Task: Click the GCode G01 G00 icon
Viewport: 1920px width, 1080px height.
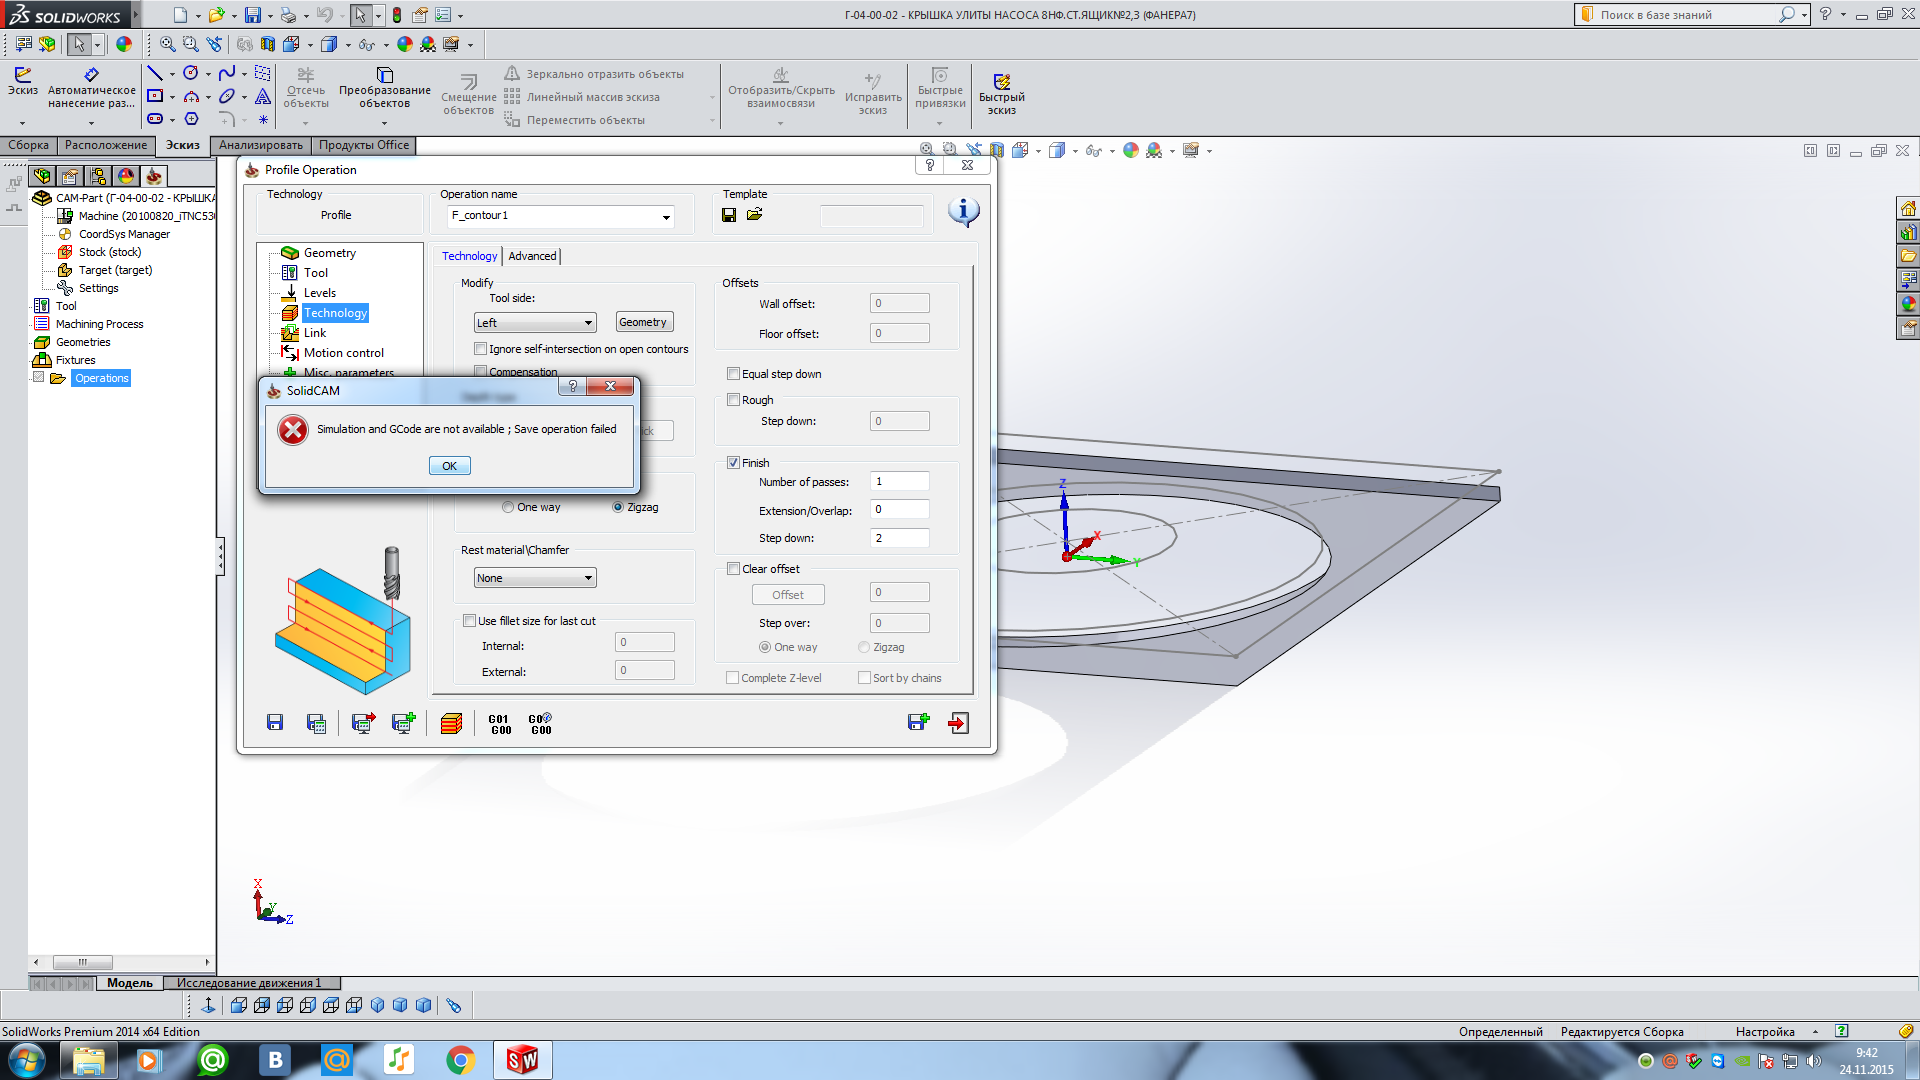Action: [x=500, y=724]
